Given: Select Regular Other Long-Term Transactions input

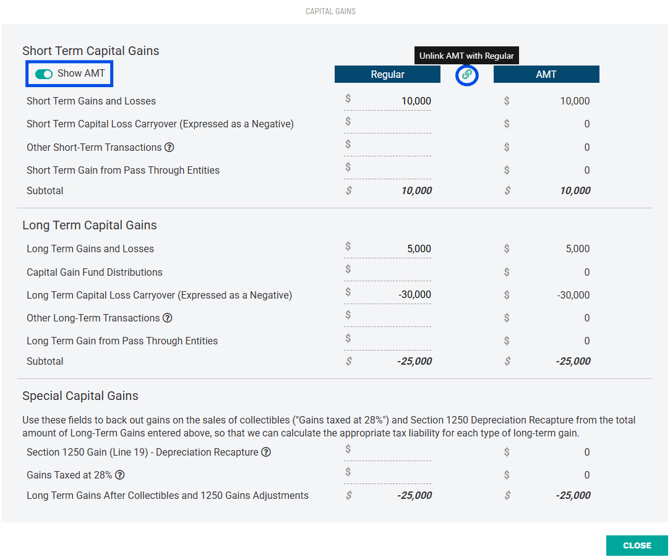Looking at the screenshot, I should (x=389, y=318).
